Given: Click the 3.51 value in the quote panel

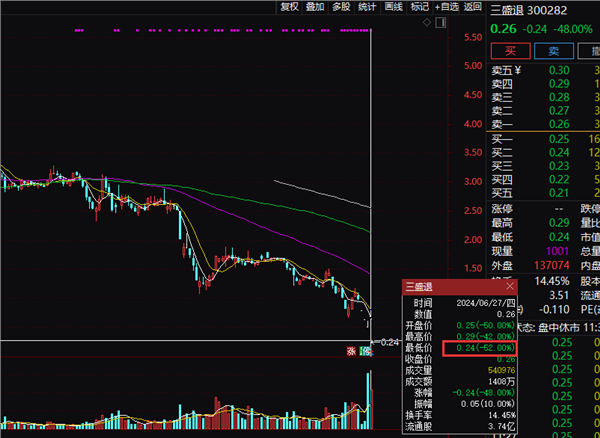Looking at the screenshot, I should [x=559, y=295].
